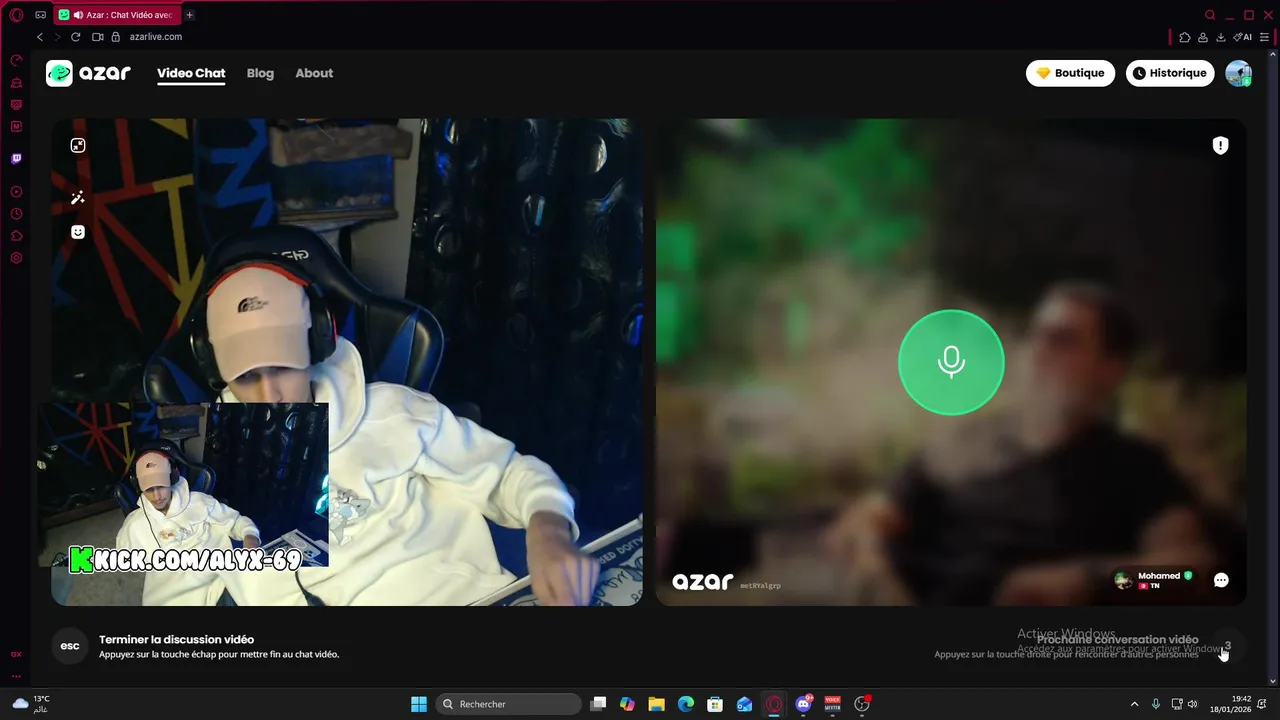
Task: Open the About page
Action: click(x=314, y=73)
